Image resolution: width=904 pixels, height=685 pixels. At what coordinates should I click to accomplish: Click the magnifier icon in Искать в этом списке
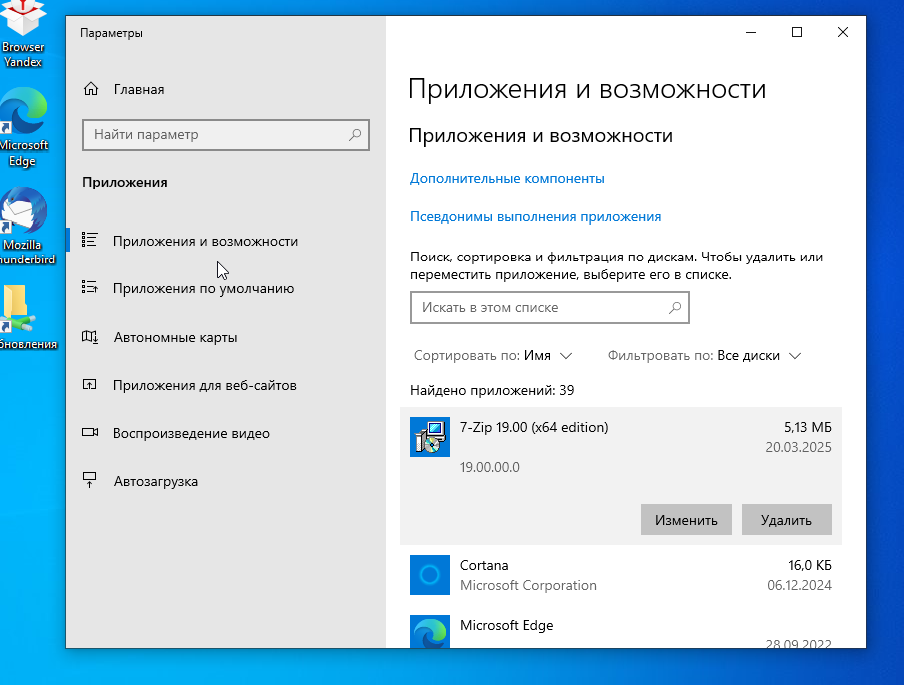coord(675,307)
